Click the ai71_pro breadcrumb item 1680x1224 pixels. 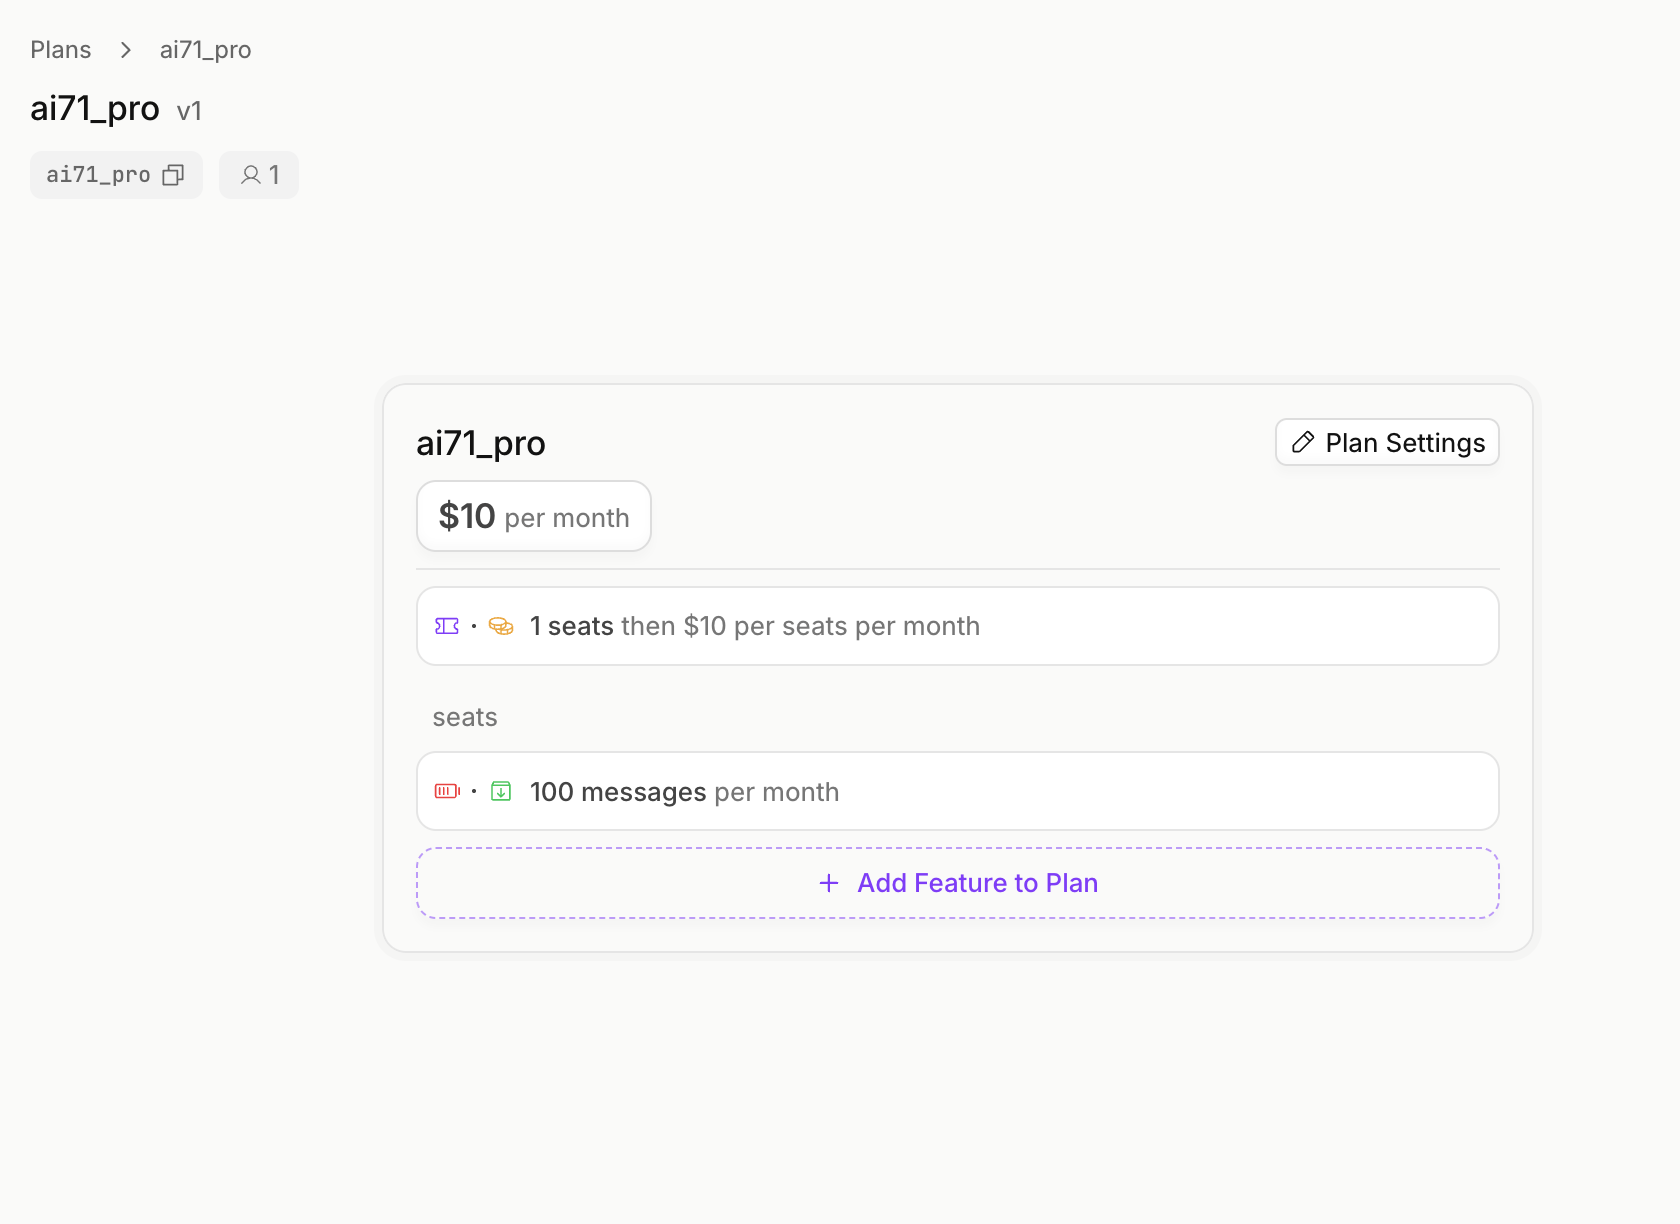coord(205,50)
